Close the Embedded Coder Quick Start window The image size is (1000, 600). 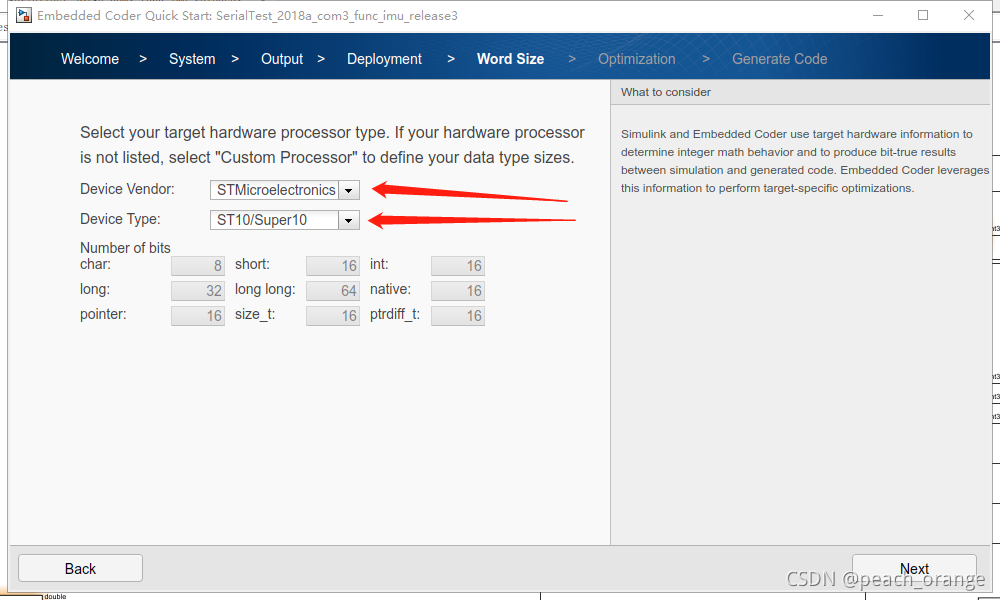pyautogui.click(x=969, y=15)
